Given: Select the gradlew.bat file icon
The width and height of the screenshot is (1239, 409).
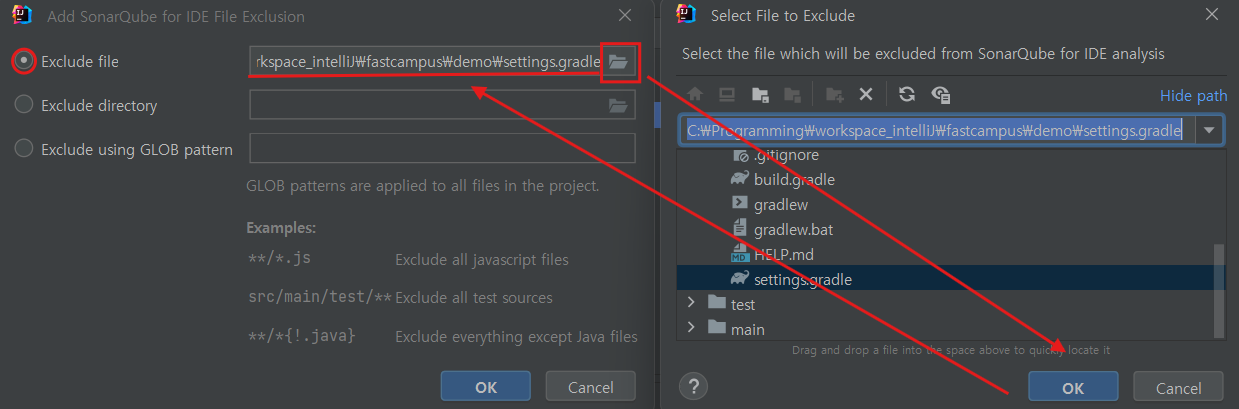Looking at the screenshot, I should click(740, 229).
